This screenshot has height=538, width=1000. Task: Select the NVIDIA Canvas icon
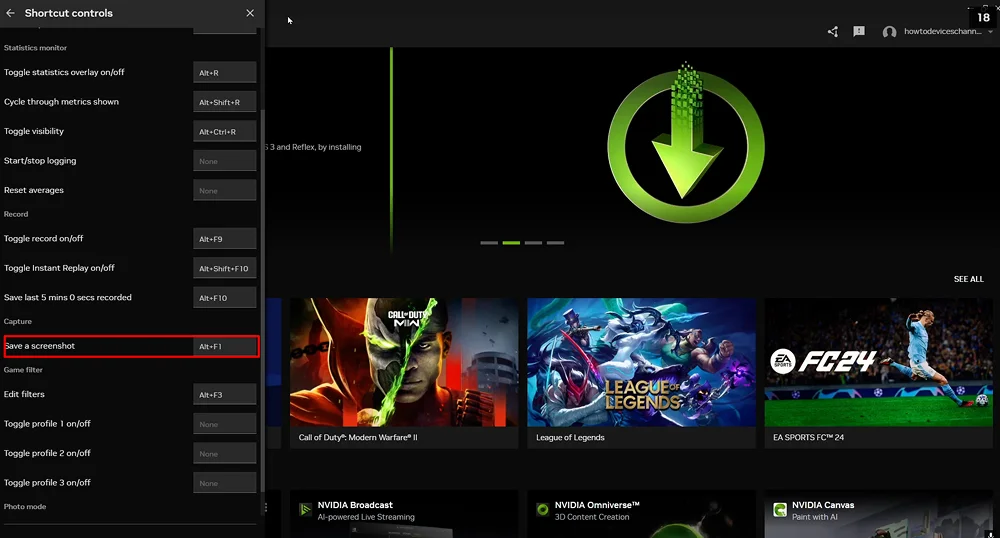click(x=779, y=510)
